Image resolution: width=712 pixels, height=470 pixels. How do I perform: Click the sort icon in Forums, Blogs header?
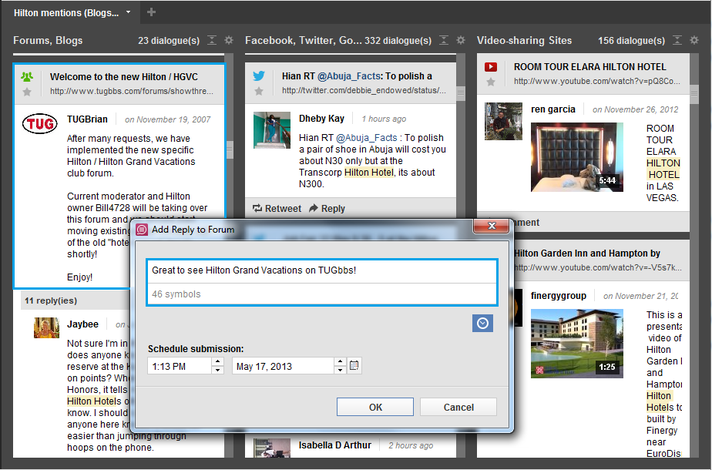point(211,40)
